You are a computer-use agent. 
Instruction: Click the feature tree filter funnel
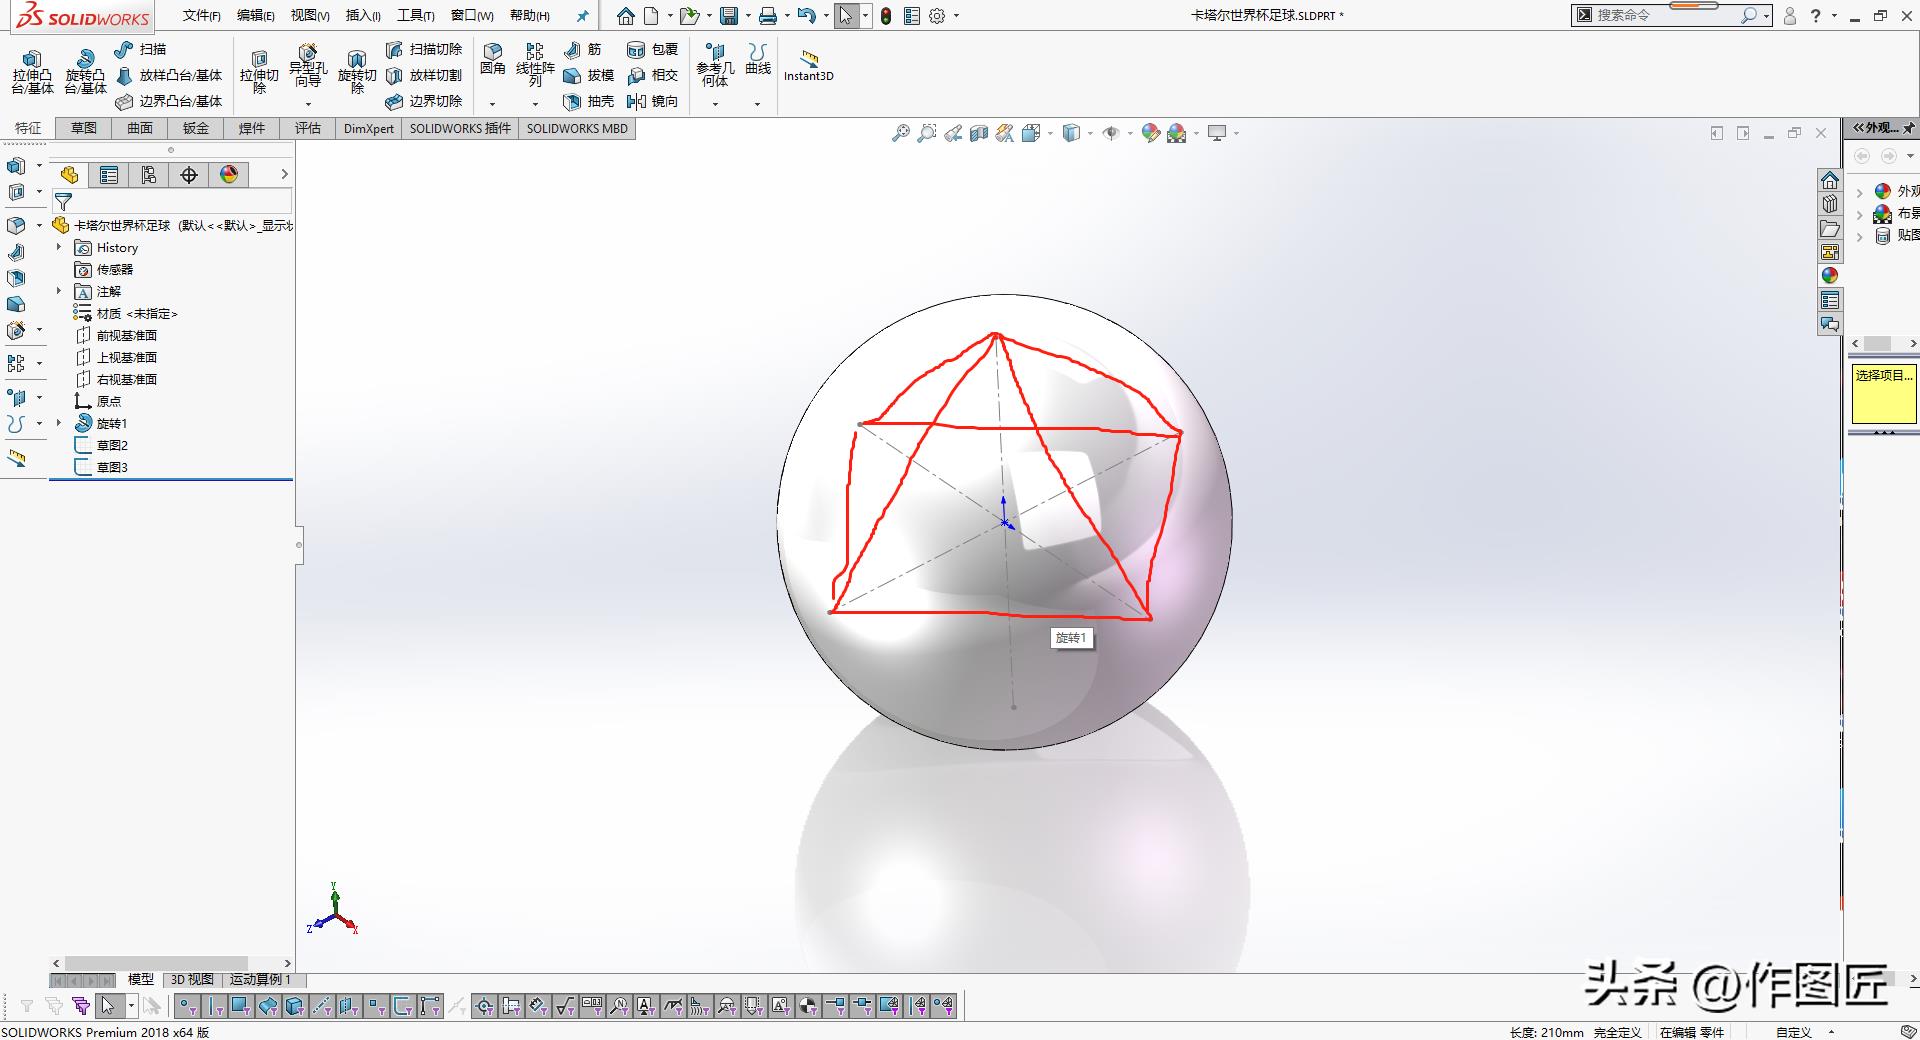(63, 201)
